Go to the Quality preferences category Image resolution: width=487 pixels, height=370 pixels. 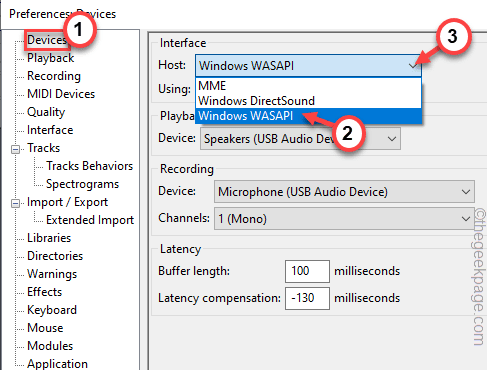(x=46, y=112)
